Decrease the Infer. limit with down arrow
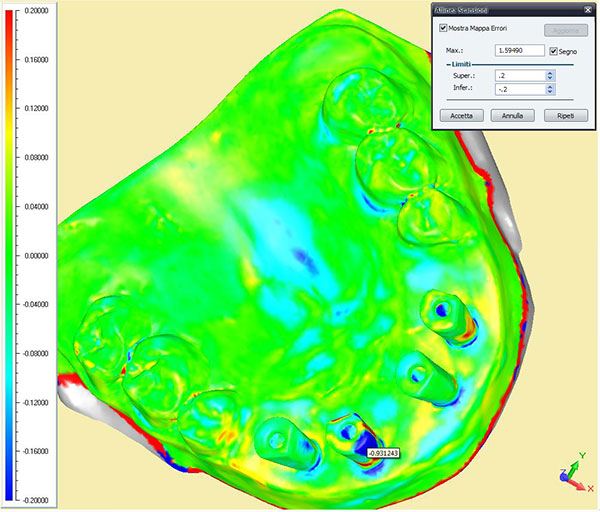Viewport: 600px width, 512px height. click(550, 92)
